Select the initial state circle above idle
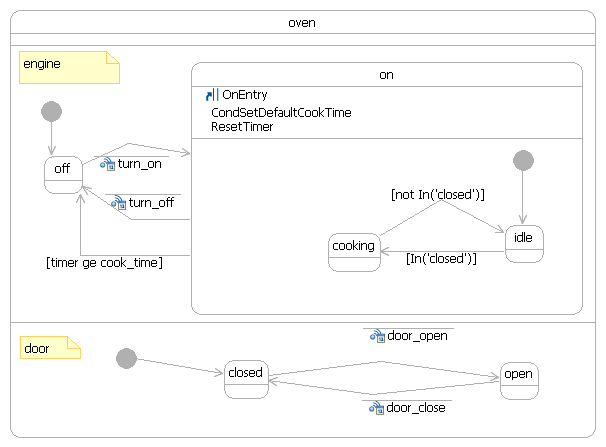This screenshot has height=447, width=606. pyautogui.click(x=523, y=160)
